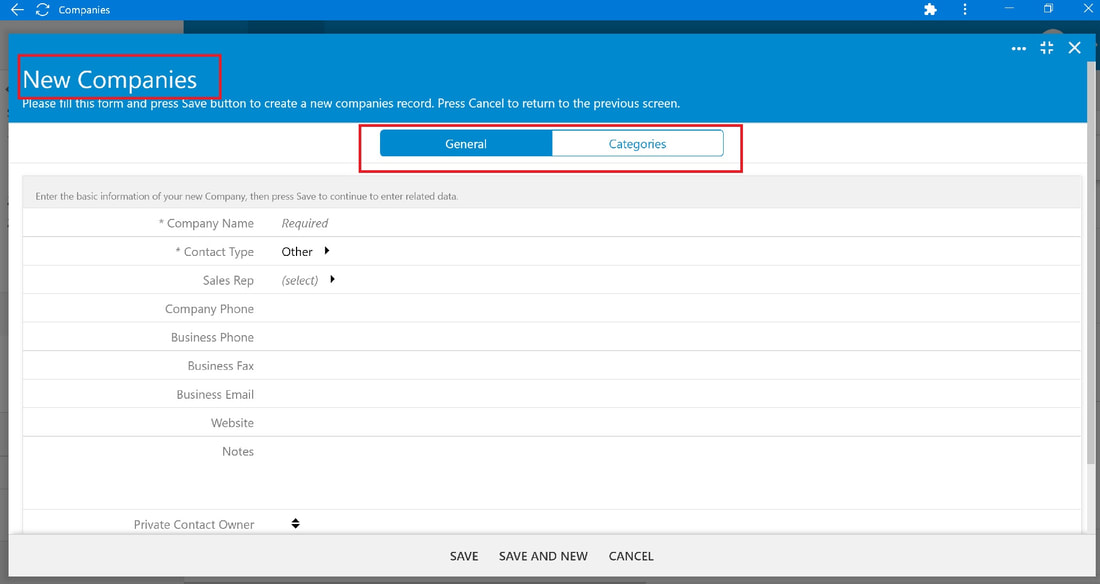Click the Save button
Viewport: 1100px width, 584px height.
click(464, 556)
